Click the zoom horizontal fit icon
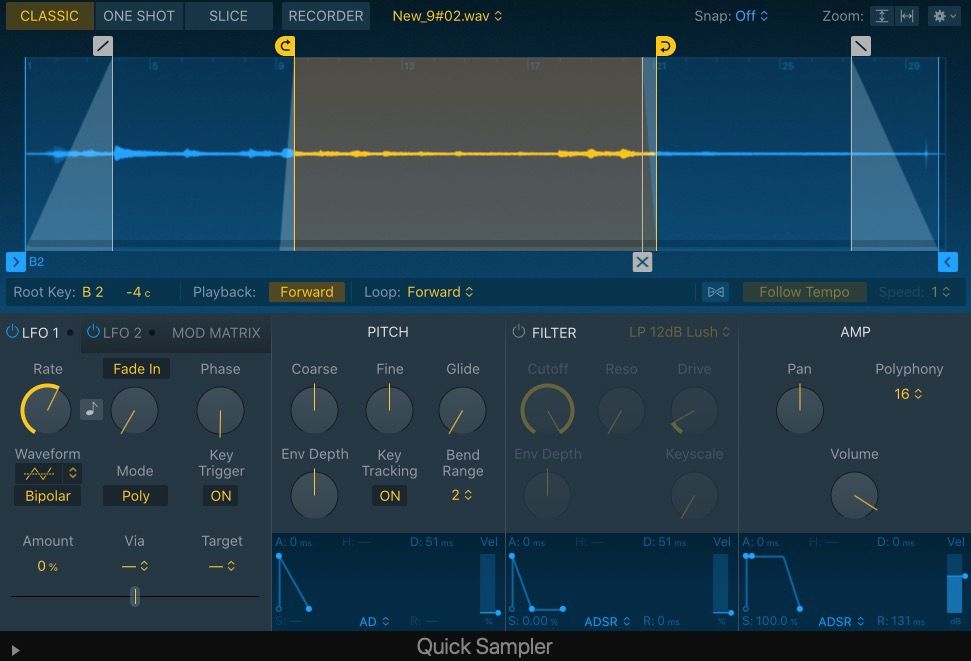Screen dimensions: 971x661 907,16
